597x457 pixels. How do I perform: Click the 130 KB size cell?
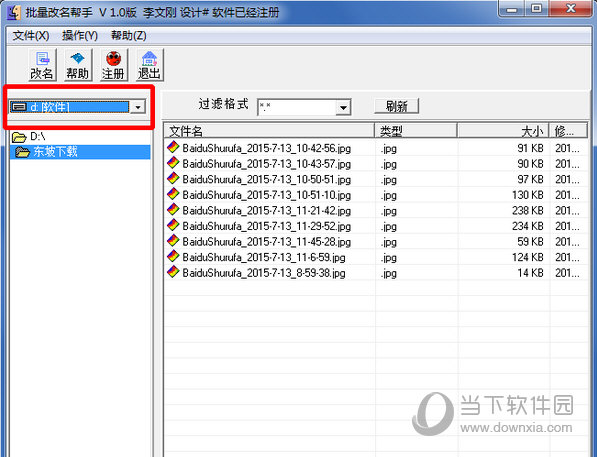click(x=527, y=195)
